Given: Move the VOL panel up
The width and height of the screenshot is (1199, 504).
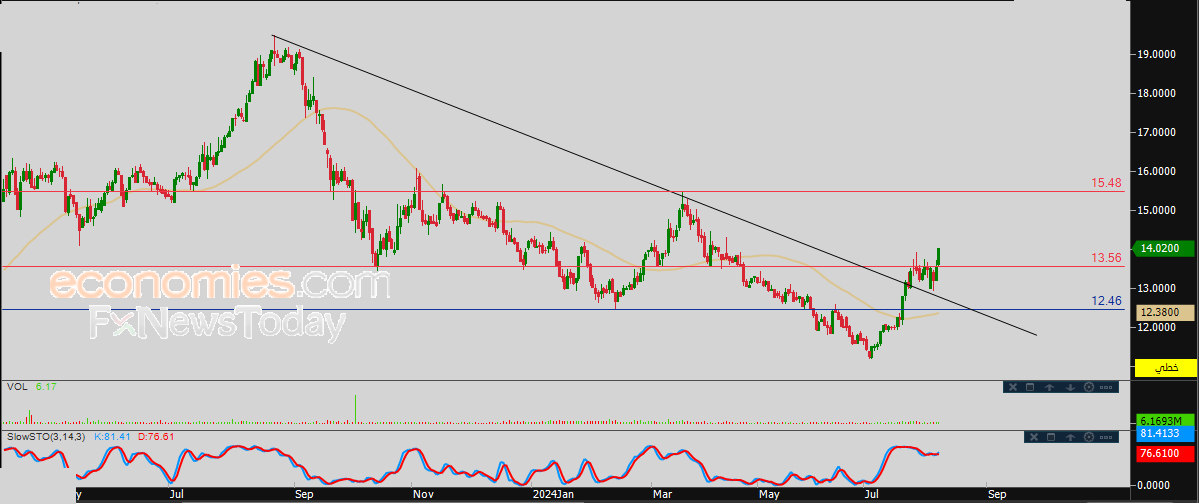Looking at the screenshot, I should 1049,387.
